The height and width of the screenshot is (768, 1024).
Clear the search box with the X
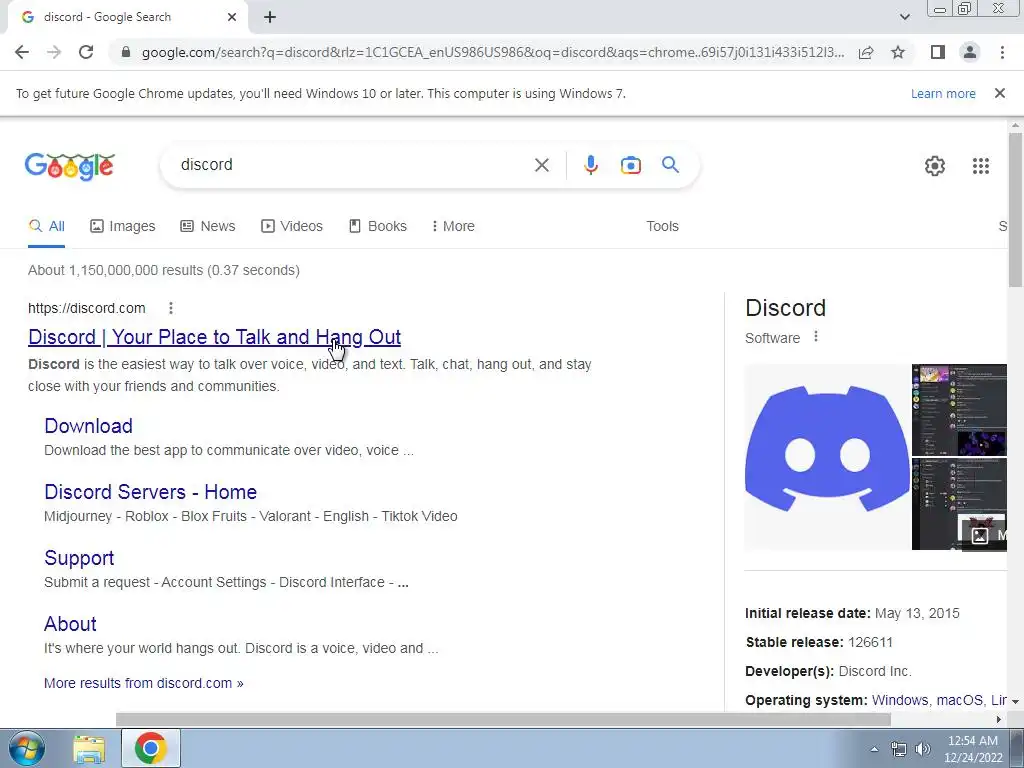[x=541, y=165]
